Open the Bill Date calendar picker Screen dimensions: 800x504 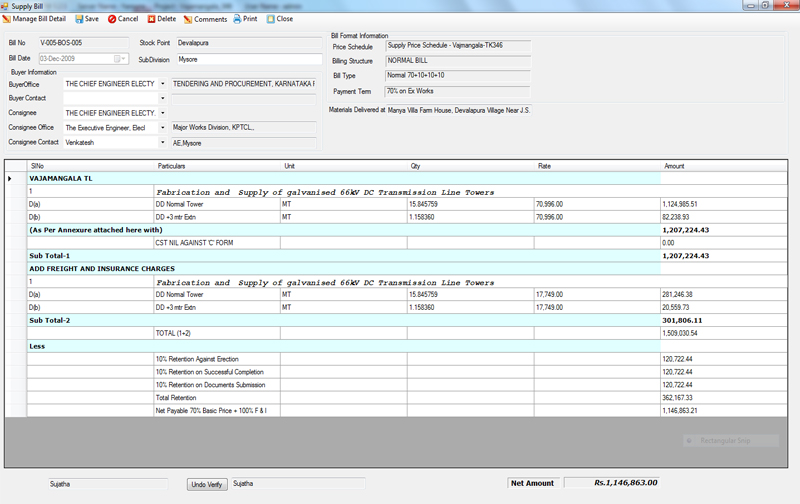pos(120,59)
